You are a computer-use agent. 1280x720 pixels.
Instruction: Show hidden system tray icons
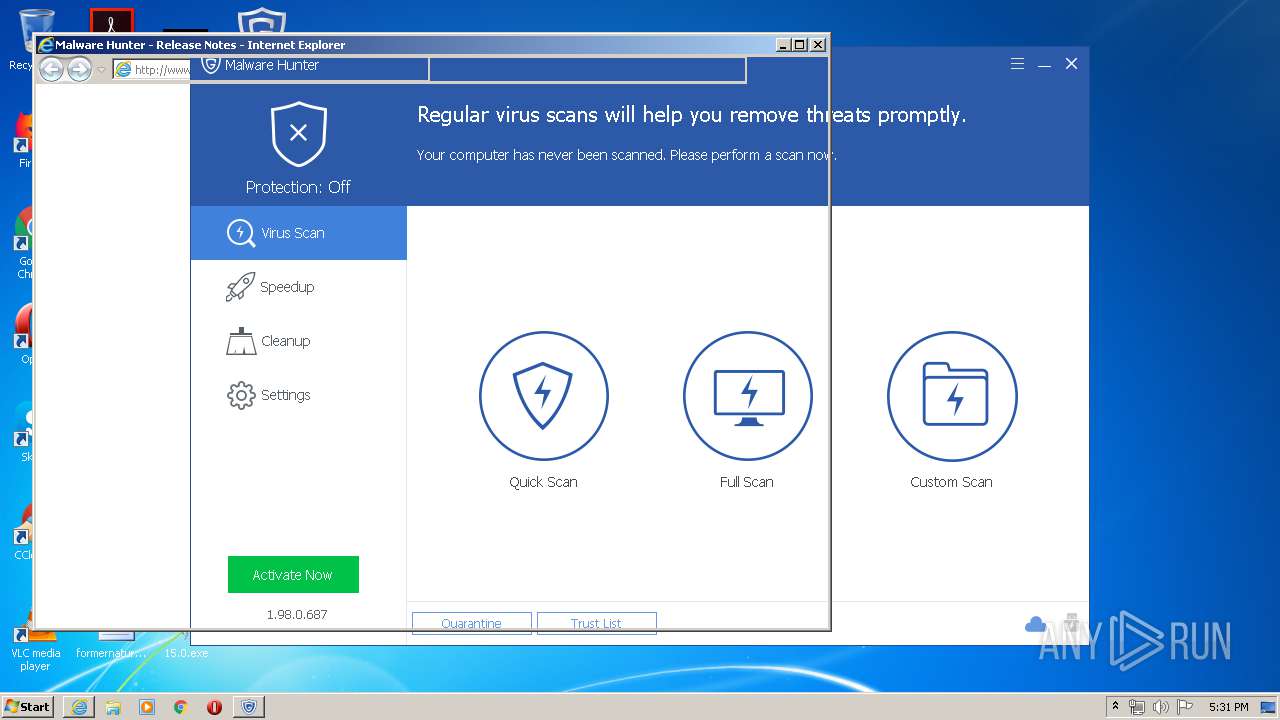coord(1116,706)
